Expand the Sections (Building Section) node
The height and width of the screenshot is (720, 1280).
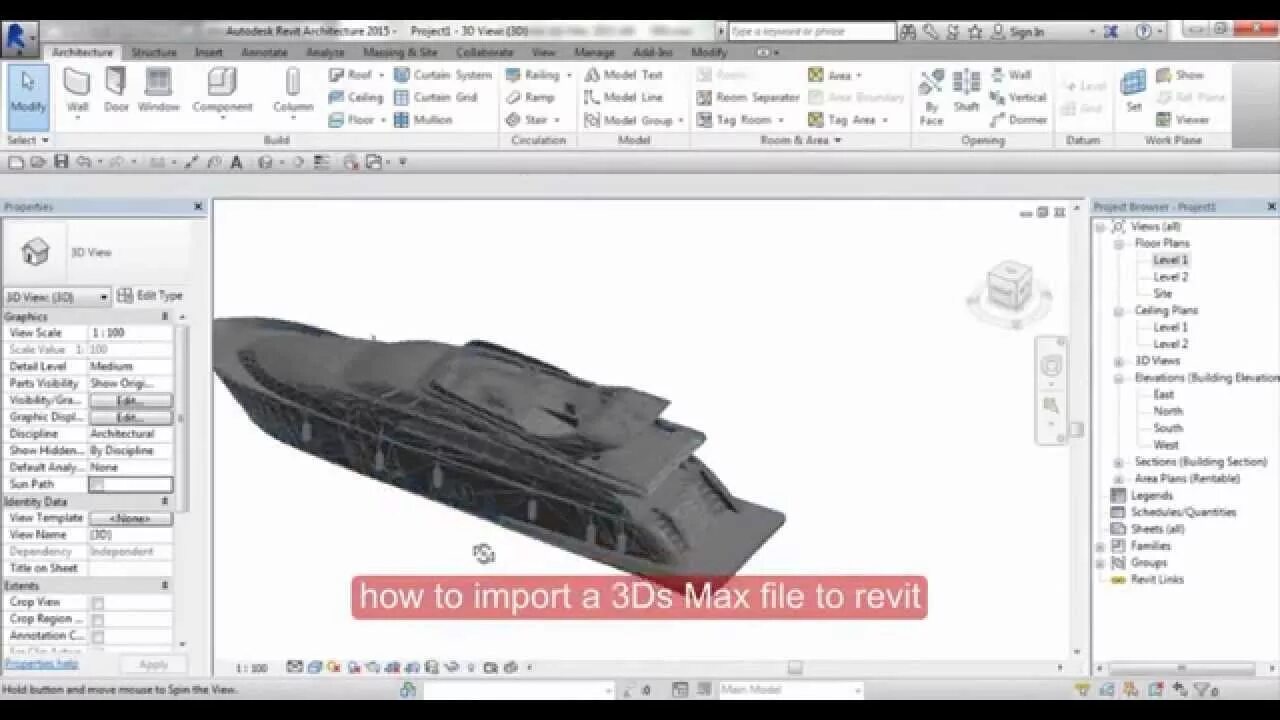tap(1119, 462)
